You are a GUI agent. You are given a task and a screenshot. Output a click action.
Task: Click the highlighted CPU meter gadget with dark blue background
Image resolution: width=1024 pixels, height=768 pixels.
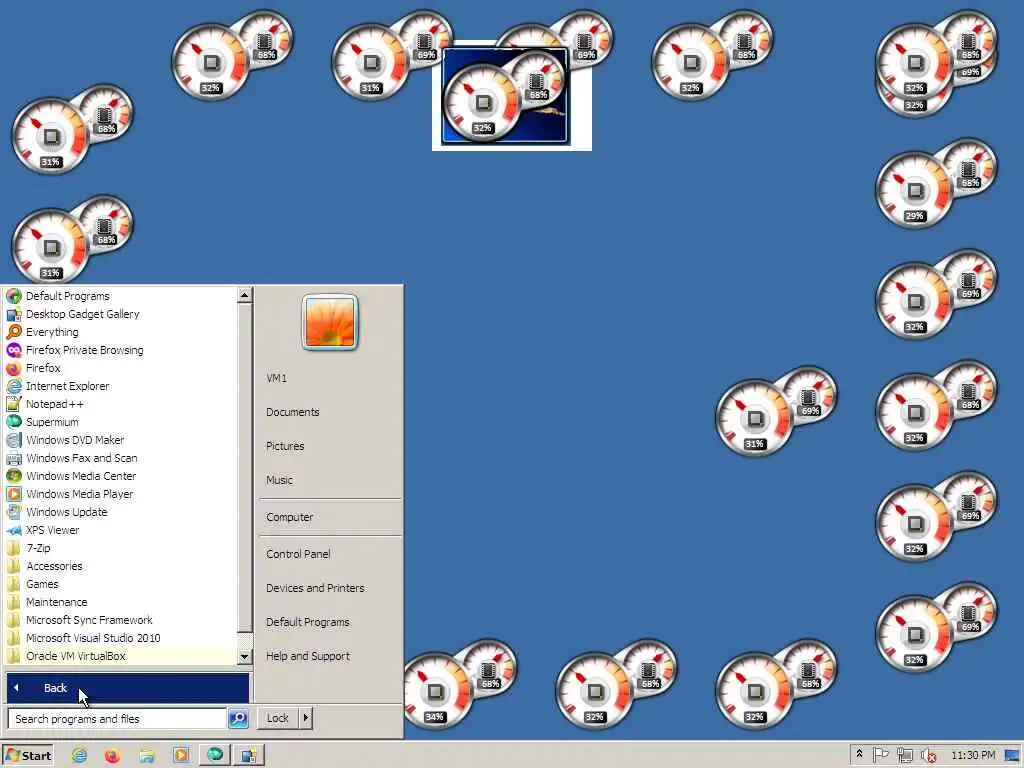(x=505, y=96)
